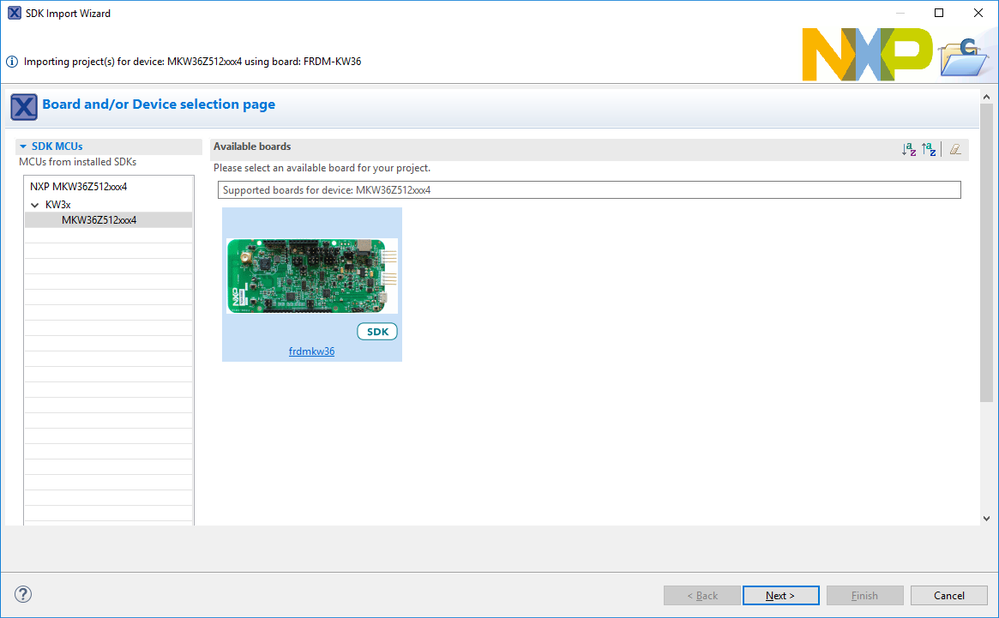Image resolution: width=999 pixels, height=618 pixels.
Task: Click the vertical scrollbar thumb
Action: click(x=986, y=253)
